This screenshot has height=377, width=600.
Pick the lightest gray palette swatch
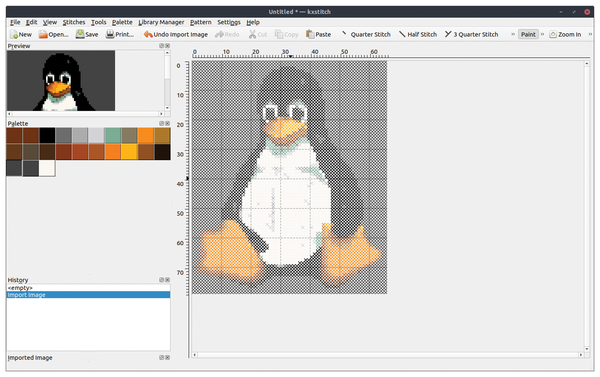(x=96, y=135)
